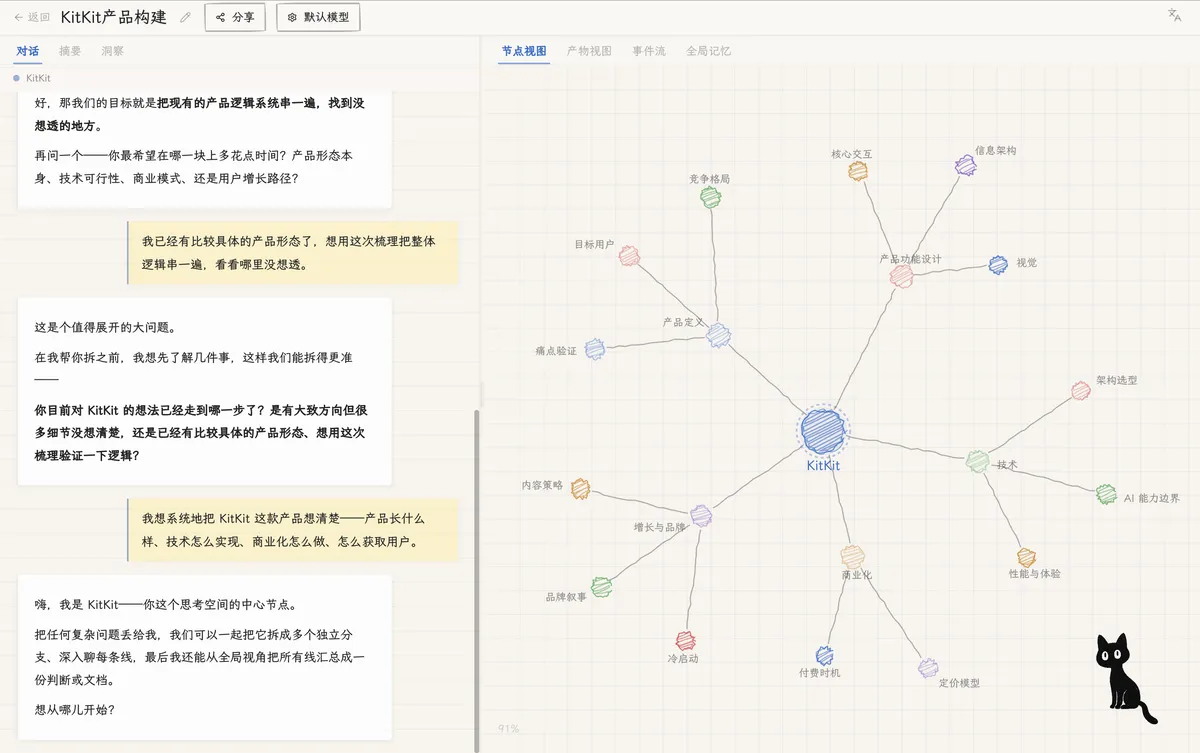
Task: Click the 架构选型 node
Action: 1080,391
